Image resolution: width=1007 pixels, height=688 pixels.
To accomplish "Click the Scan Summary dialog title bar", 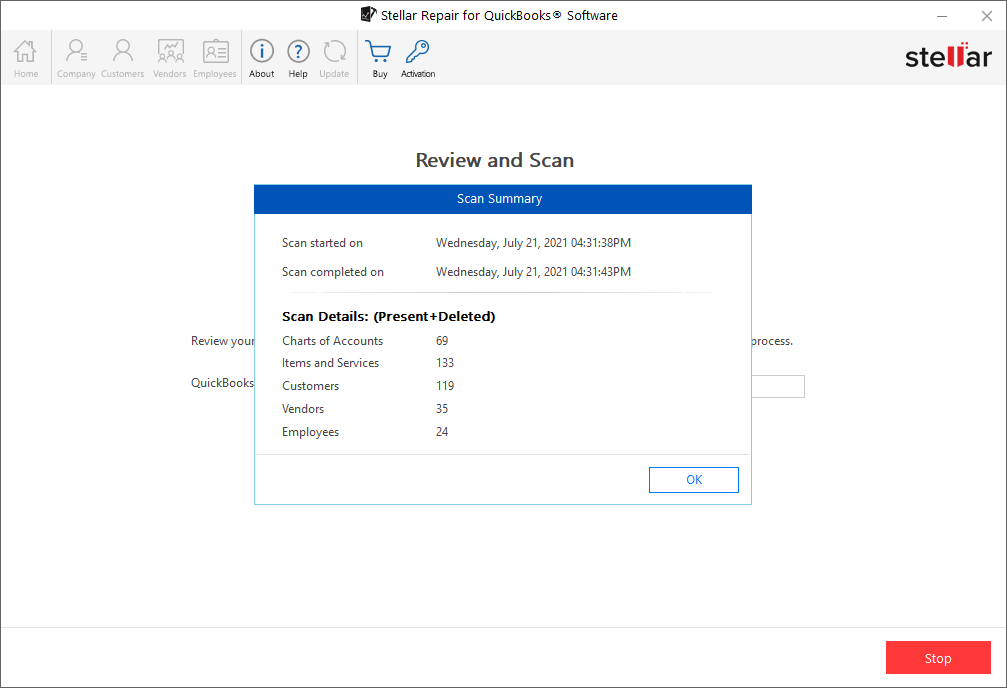I will tap(503, 199).
